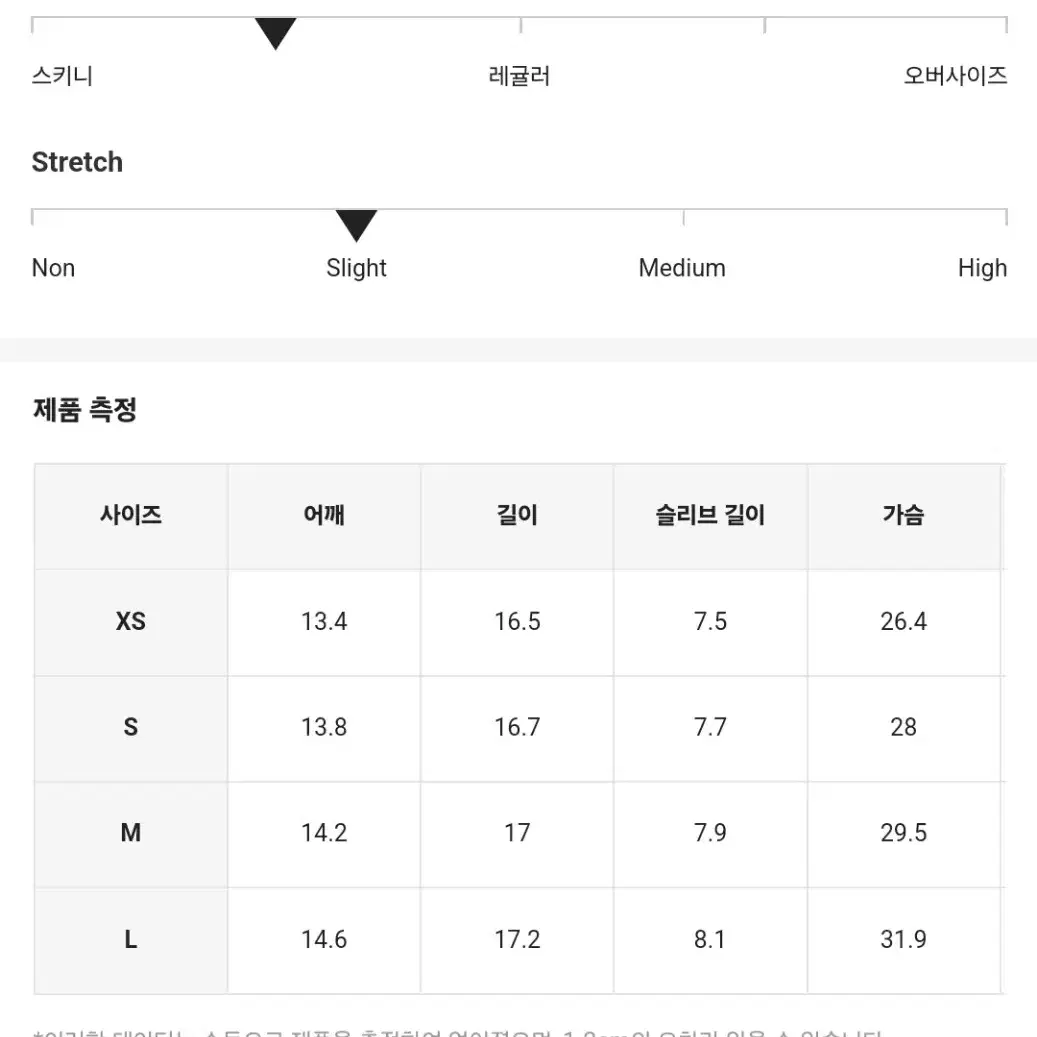Click the fit indicator triangle marker
This screenshot has height=1037, width=1037.
275,34
